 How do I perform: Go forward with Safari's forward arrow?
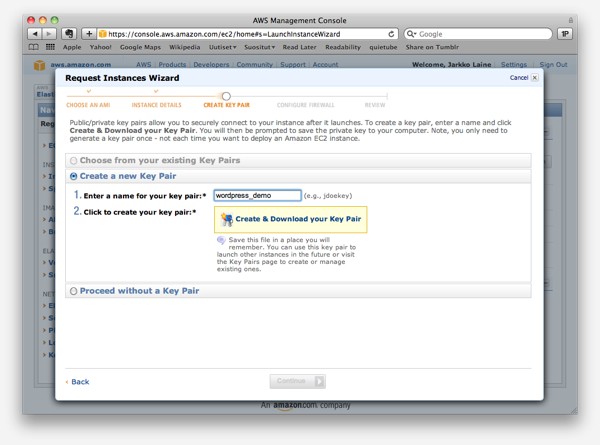[49, 34]
